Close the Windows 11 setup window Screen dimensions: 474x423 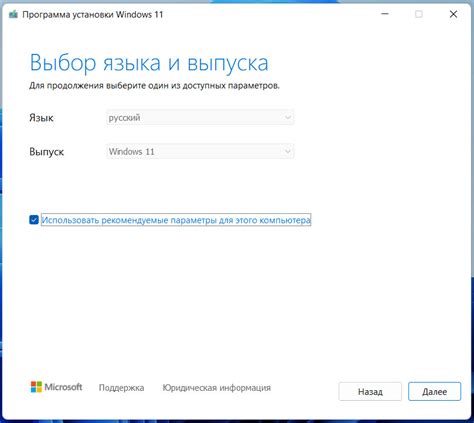pos(453,14)
